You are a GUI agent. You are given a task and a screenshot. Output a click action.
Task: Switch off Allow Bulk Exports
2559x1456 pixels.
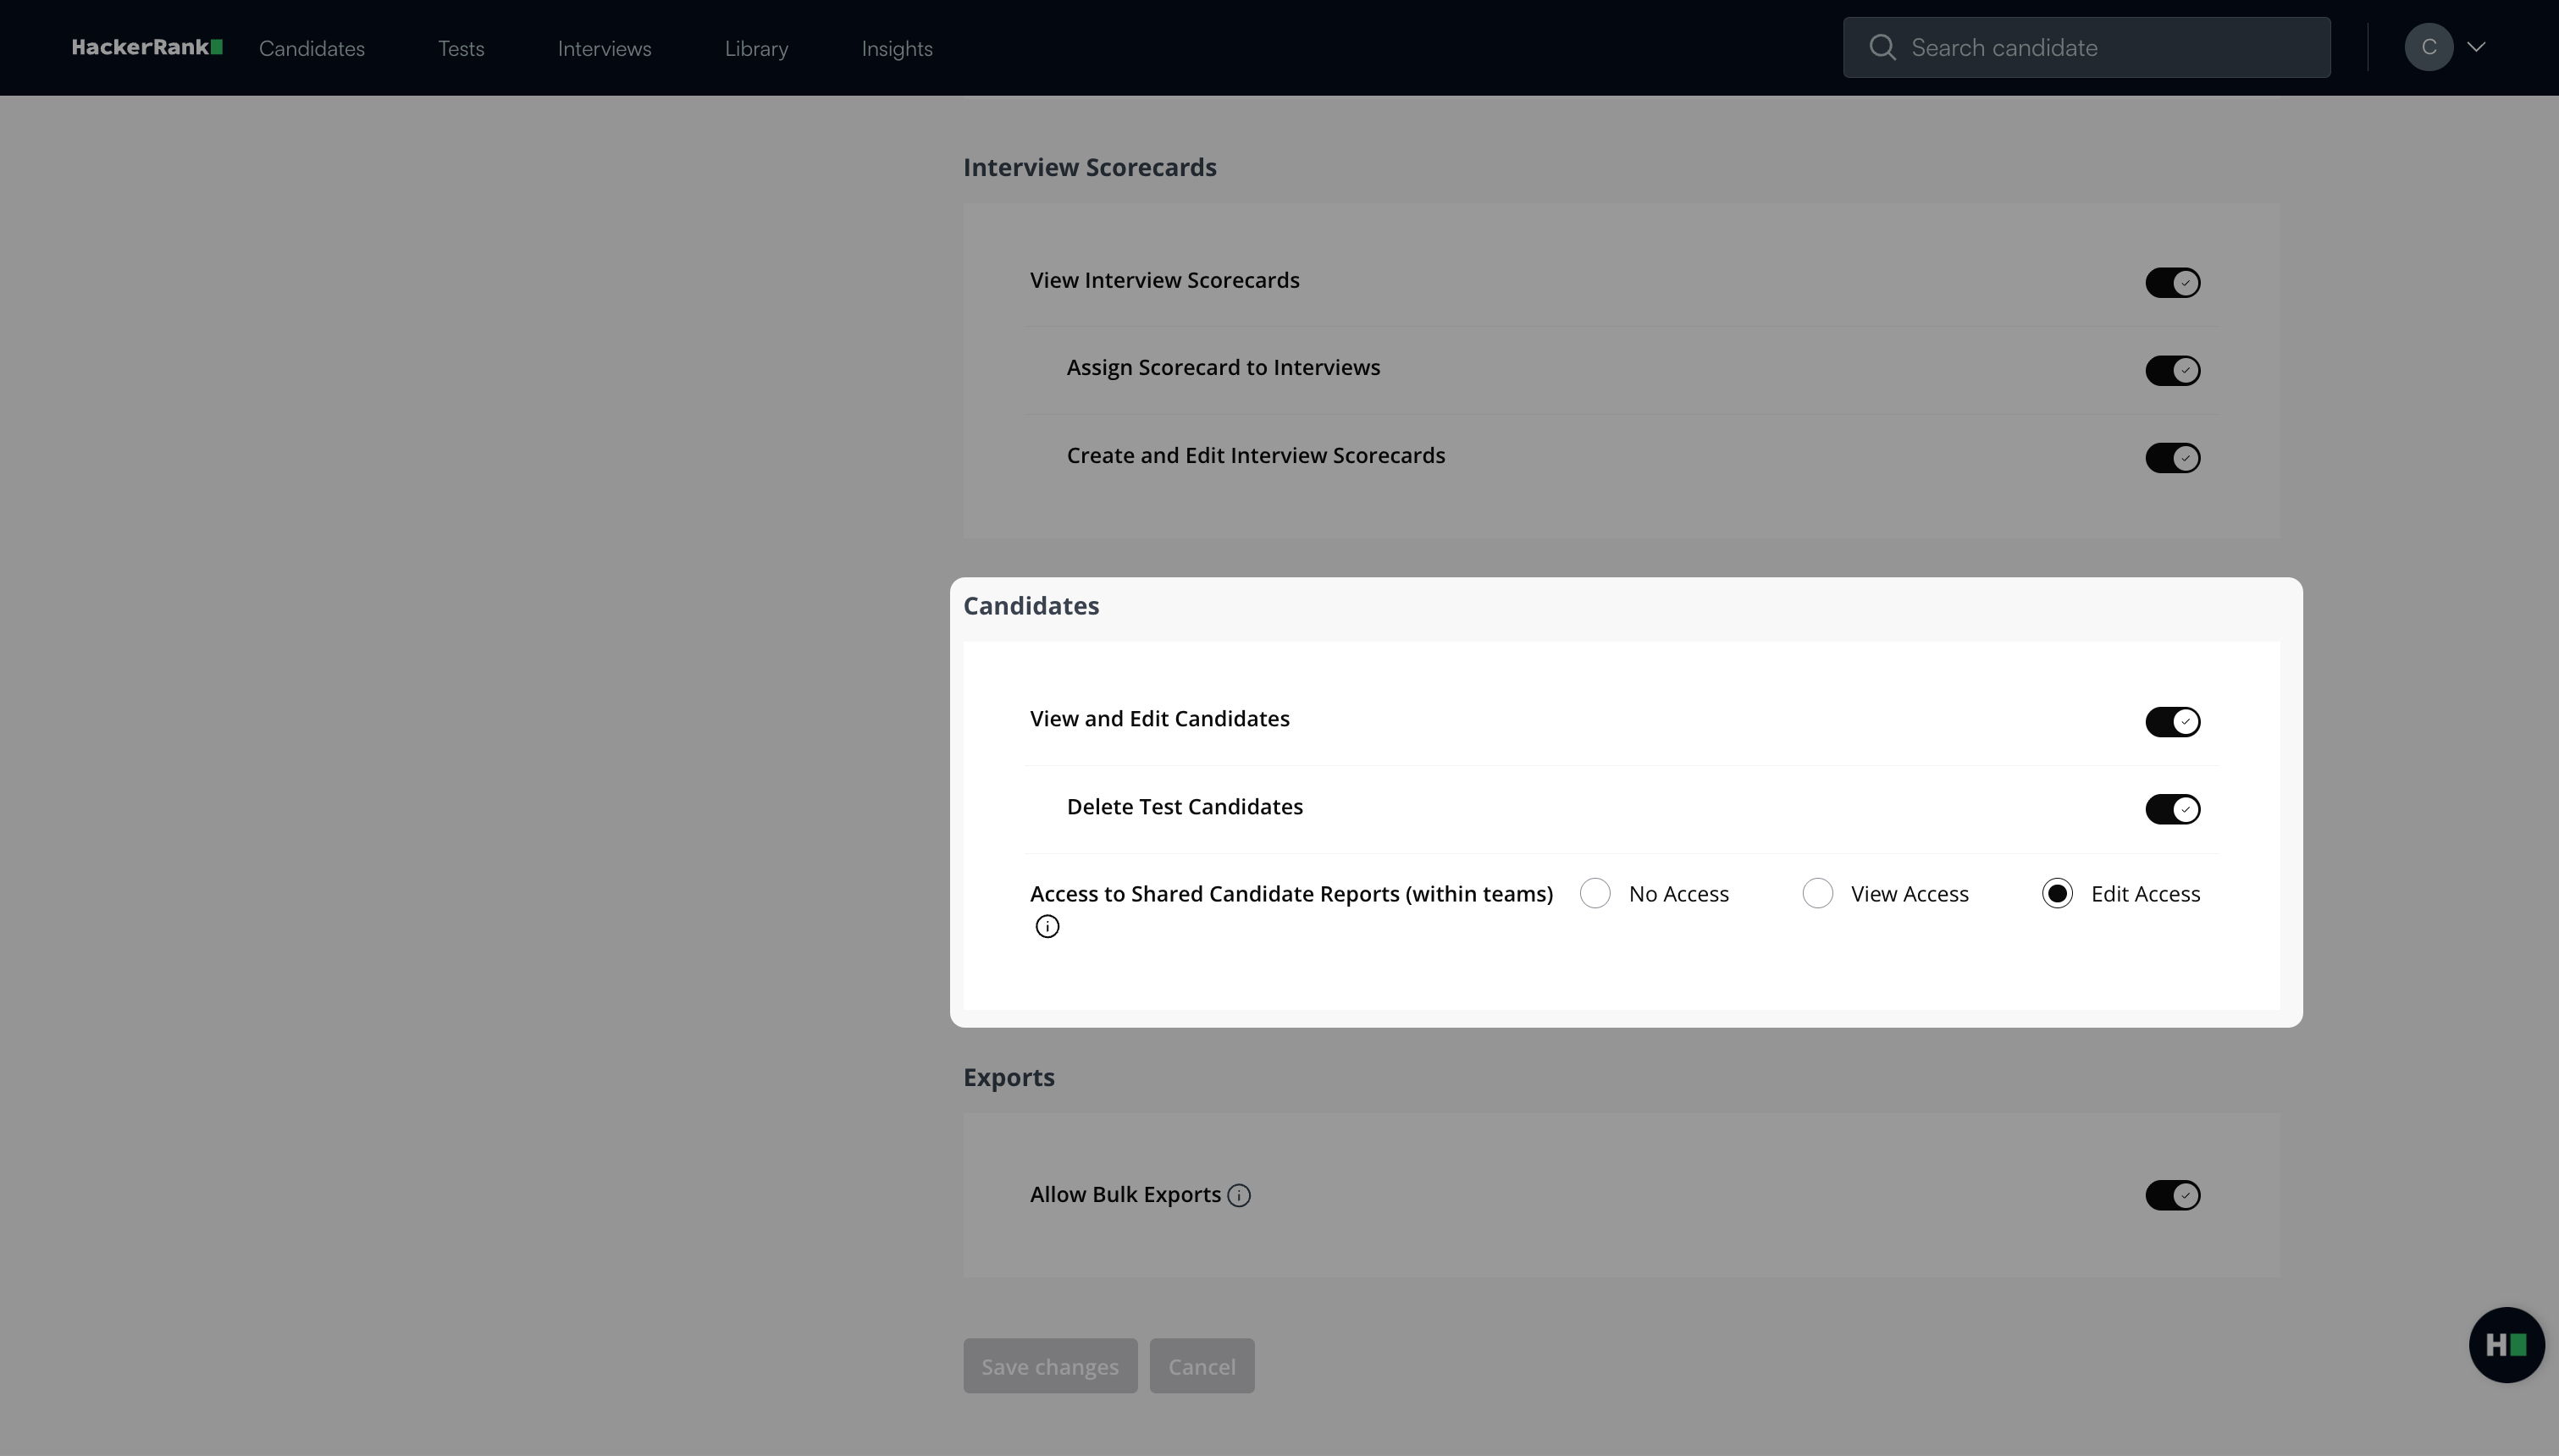(x=2172, y=1195)
